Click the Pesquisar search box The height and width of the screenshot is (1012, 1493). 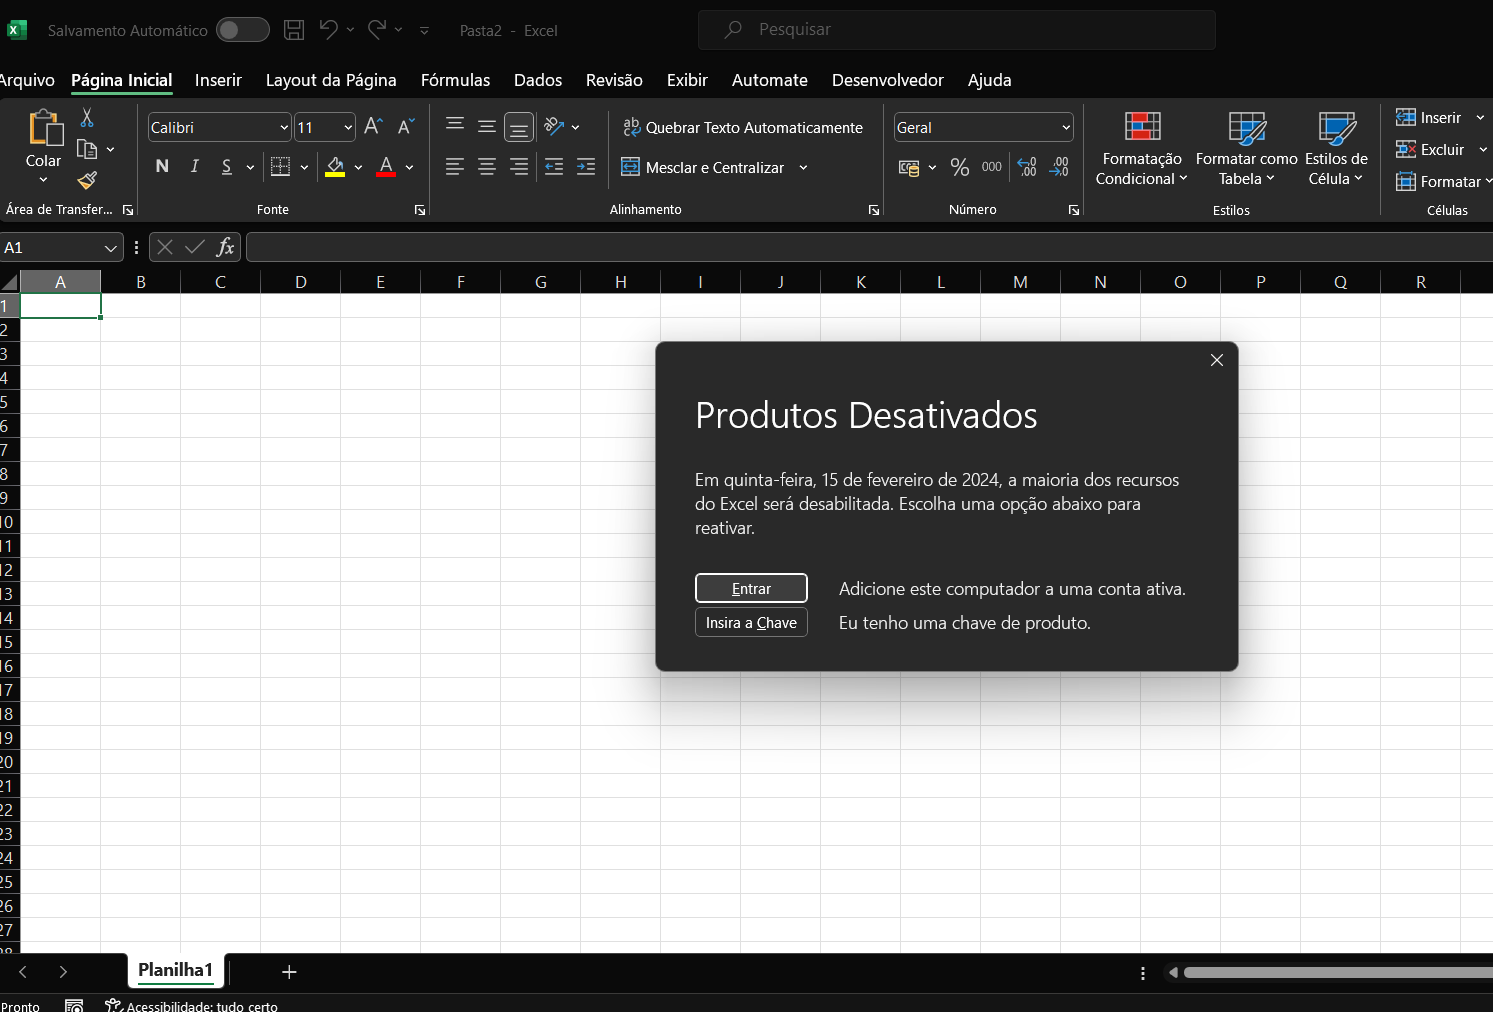coord(957,30)
